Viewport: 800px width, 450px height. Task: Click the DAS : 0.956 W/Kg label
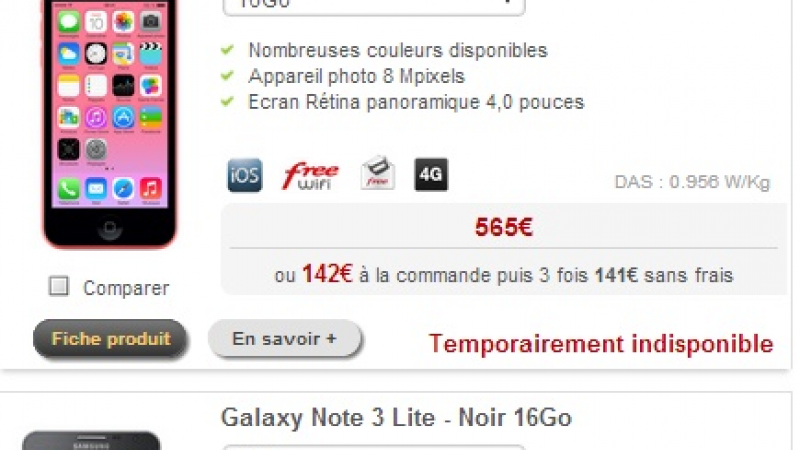pos(692,182)
